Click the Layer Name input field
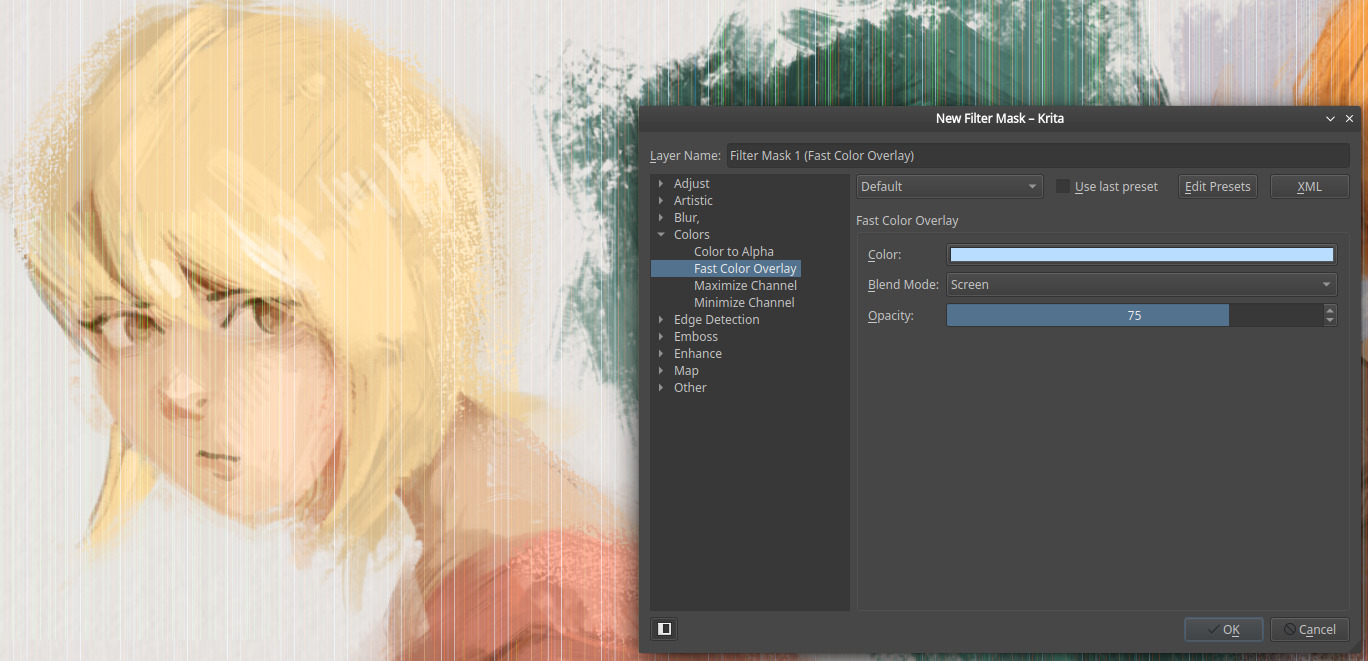The height and width of the screenshot is (661, 1368). [1037, 155]
